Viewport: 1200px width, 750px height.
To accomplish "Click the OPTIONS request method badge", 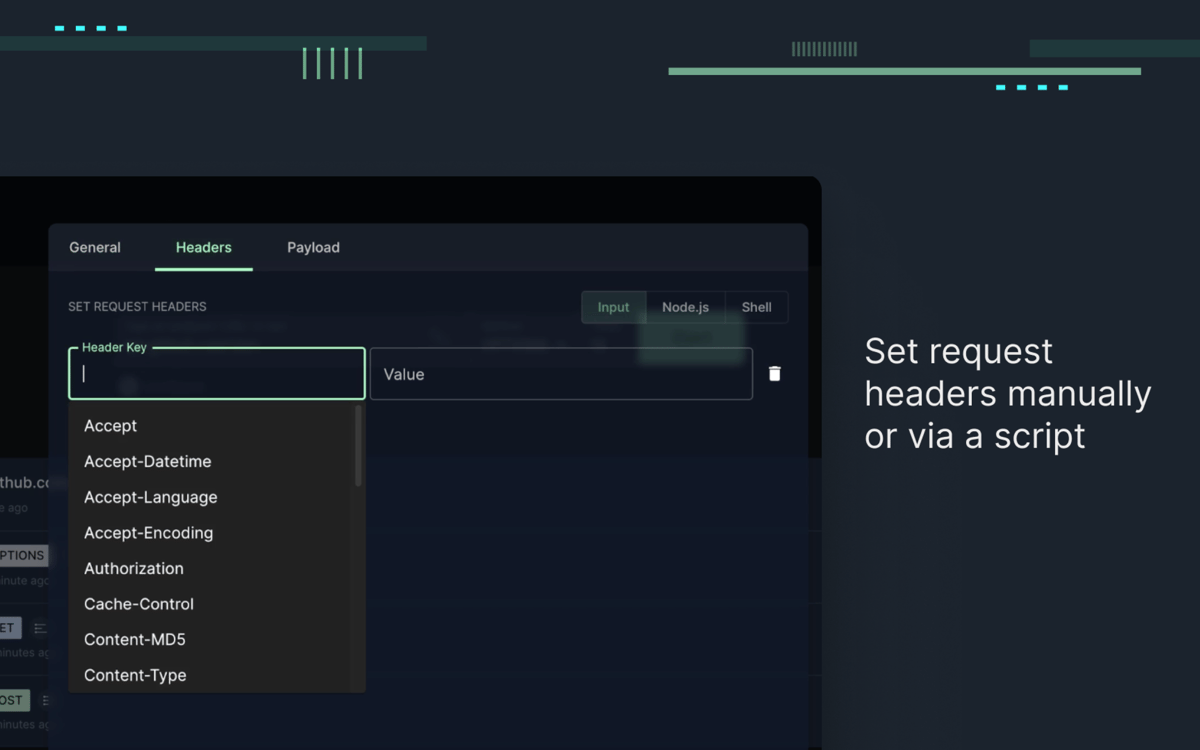I will pyautogui.click(x=22, y=556).
